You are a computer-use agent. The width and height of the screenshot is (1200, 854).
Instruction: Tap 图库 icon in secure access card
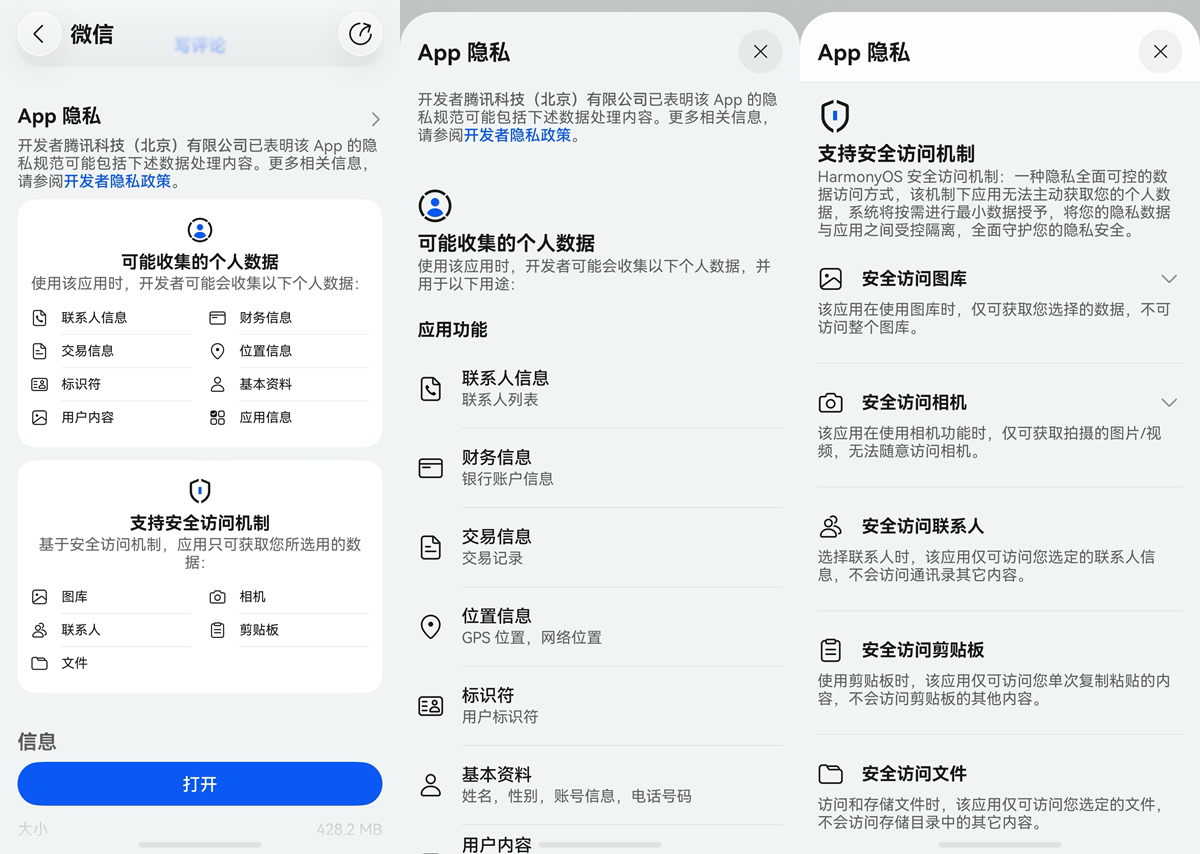click(39, 597)
